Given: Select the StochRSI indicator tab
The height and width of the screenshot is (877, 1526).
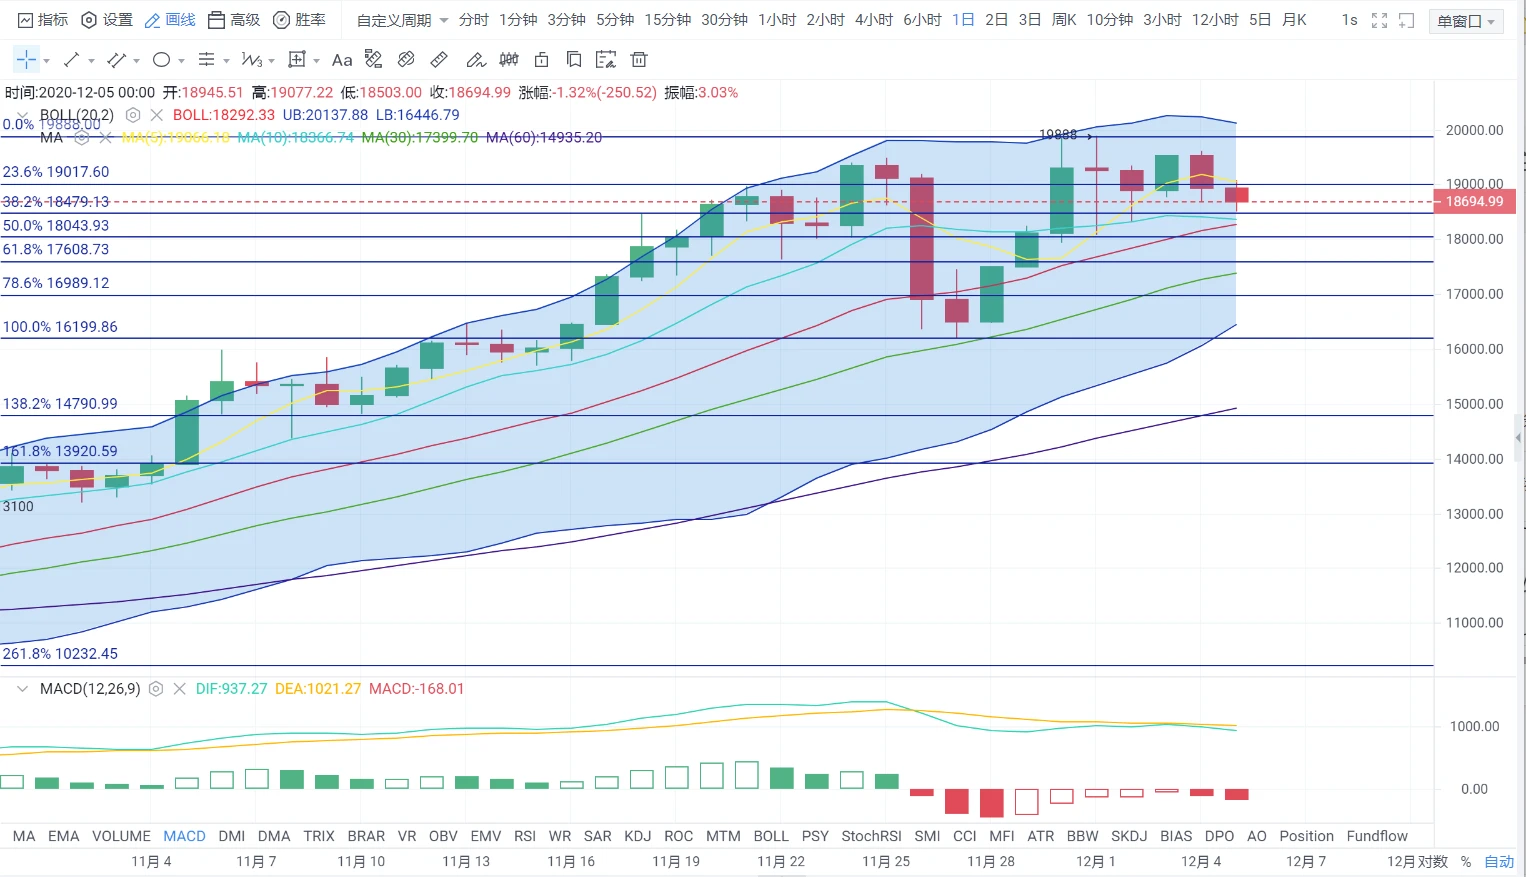Looking at the screenshot, I should tap(871, 836).
